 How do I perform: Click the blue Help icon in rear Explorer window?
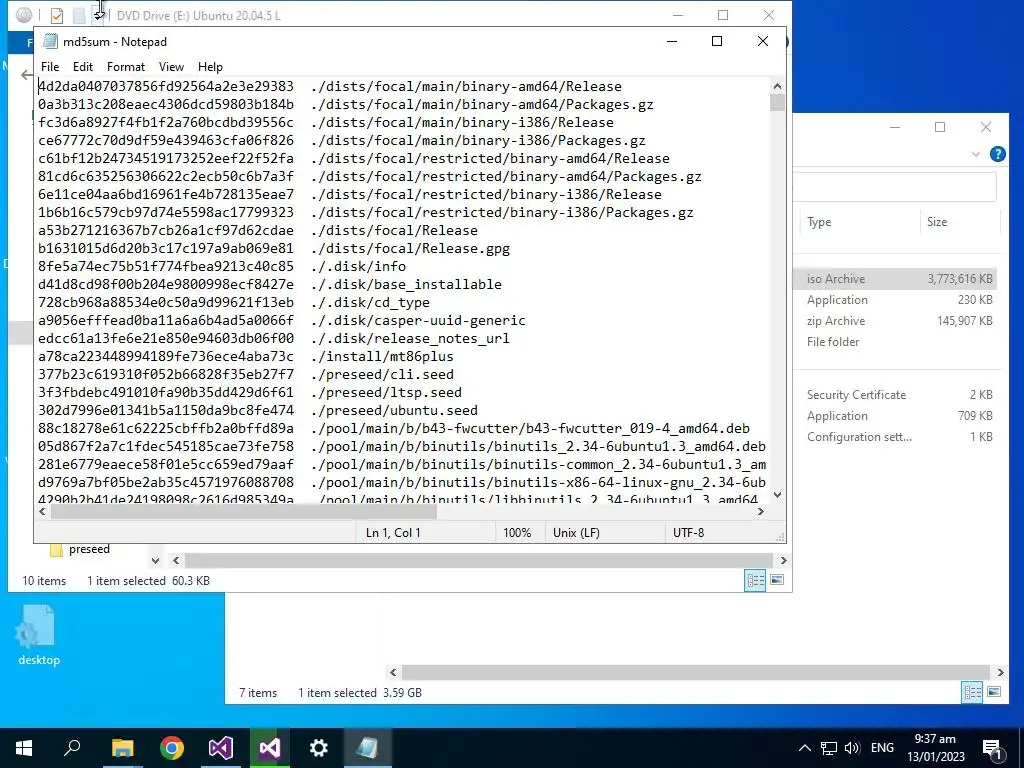[x=997, y=154]
